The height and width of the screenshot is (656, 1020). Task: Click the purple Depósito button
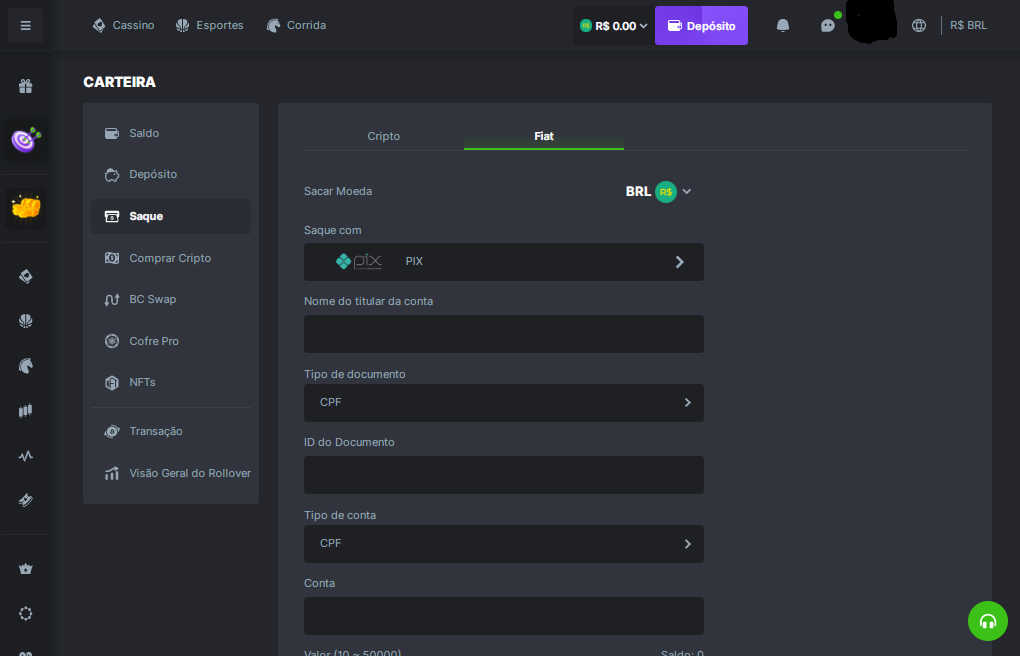click(701, 25)
